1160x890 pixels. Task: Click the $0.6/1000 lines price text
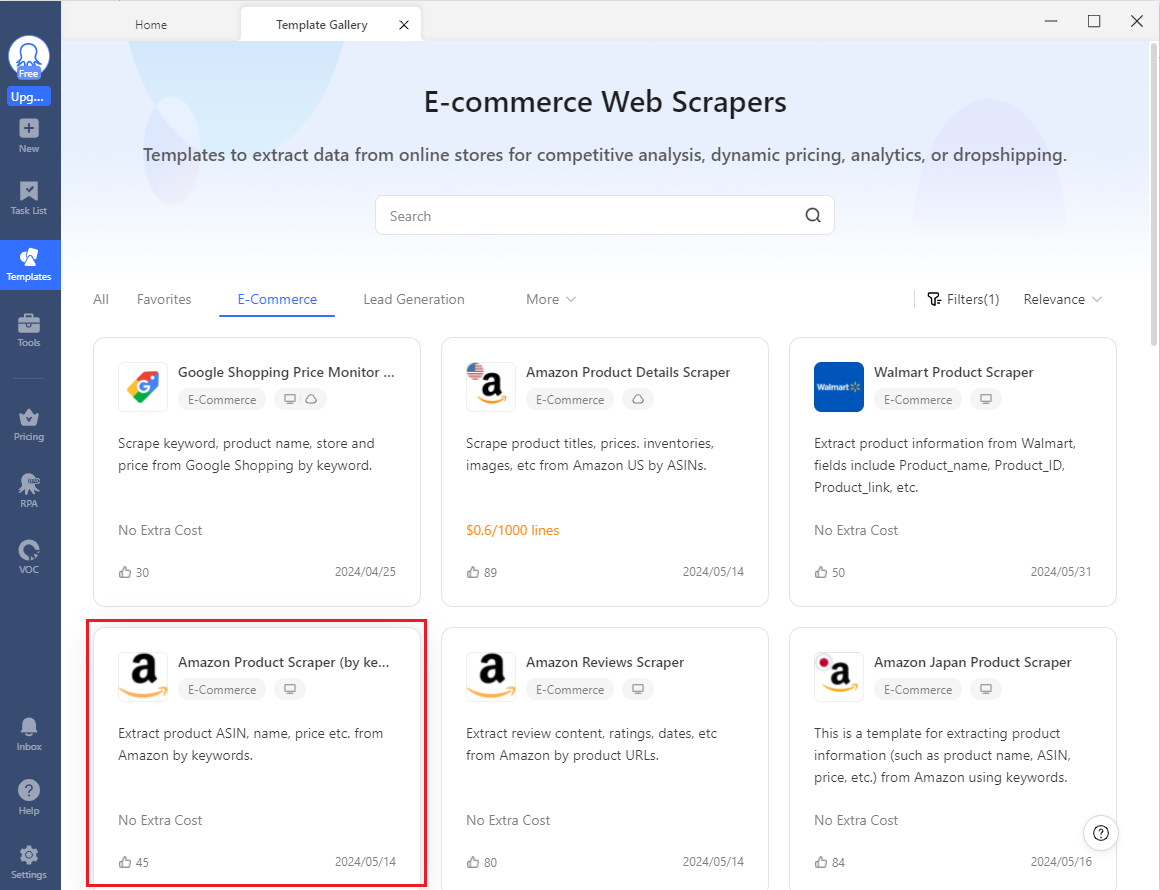513,530
